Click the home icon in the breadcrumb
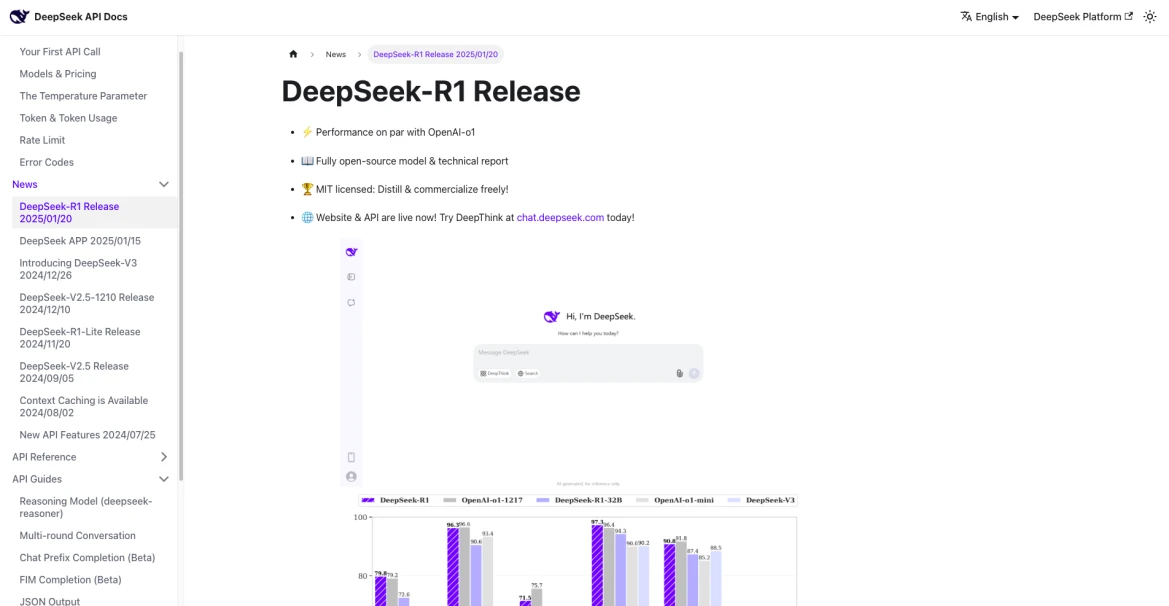This screenshot has height=606, width=1169. tap(293, 54)
